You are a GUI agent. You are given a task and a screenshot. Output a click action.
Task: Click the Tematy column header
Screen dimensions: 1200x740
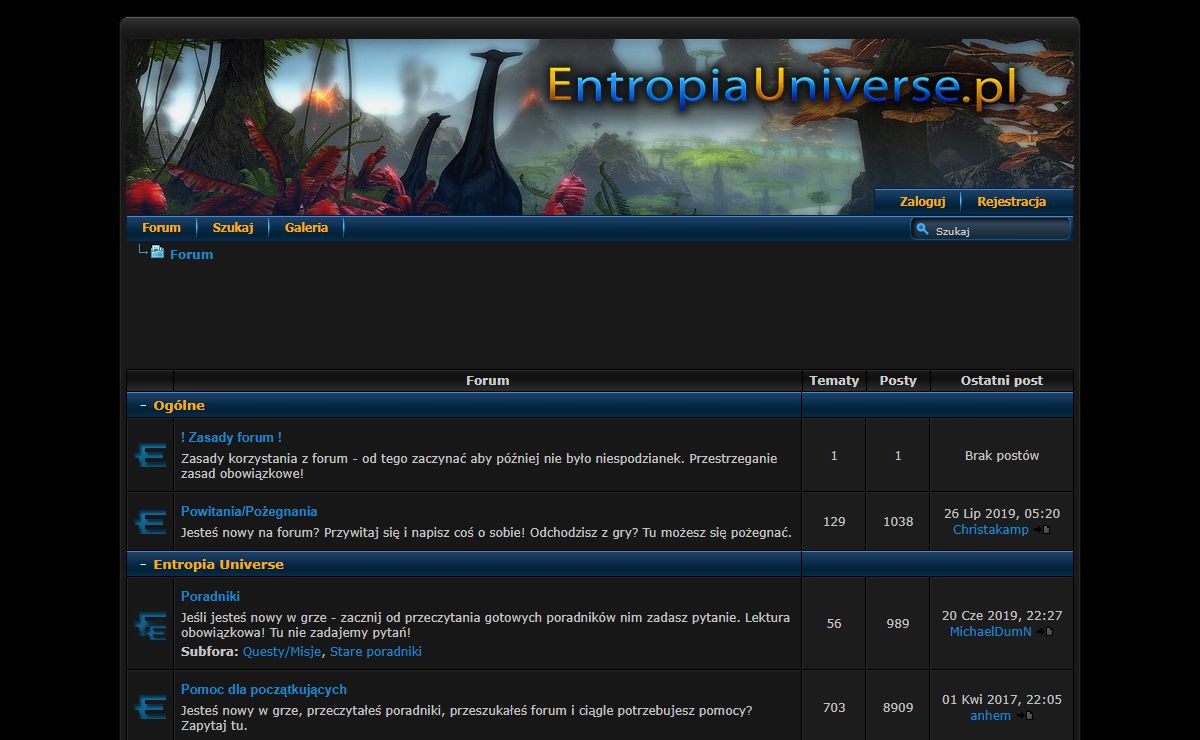[x=834, y=380]
